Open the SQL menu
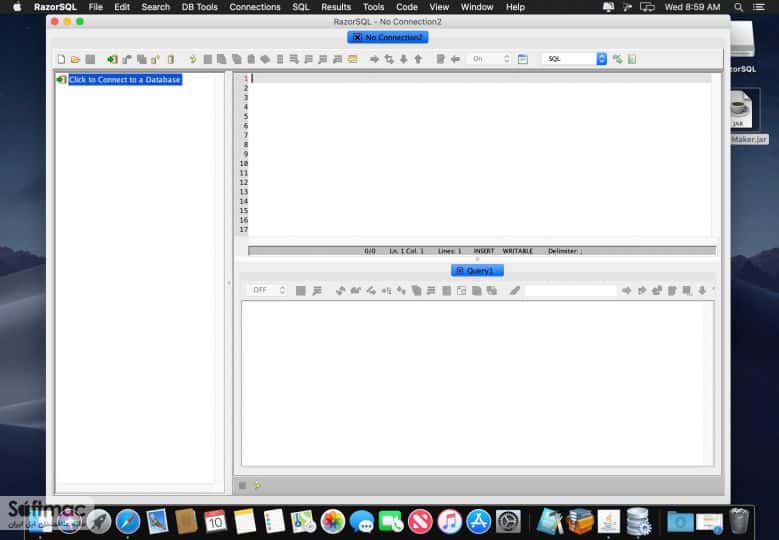This screenshot has height=540, width=779. pos(301,7)
